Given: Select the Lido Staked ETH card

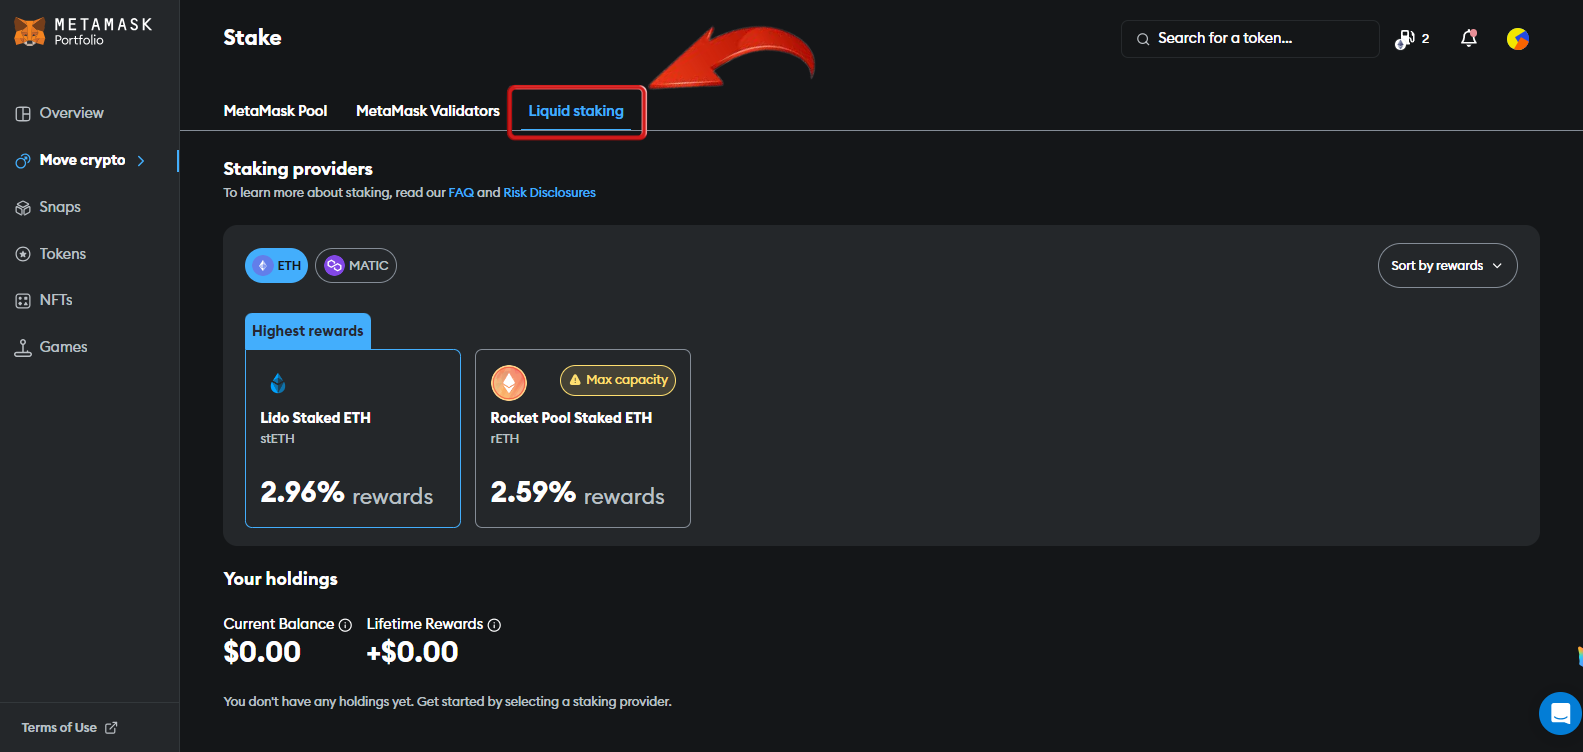Looking at the screenshot, I should pyautogui.click(x=353, y=438).
